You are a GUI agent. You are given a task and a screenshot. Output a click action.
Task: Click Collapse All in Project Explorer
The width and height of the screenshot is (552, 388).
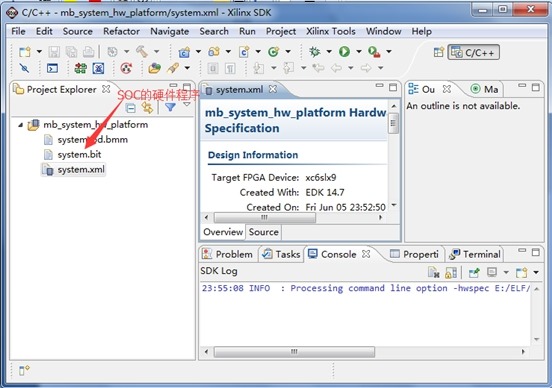pyautogui.click(x=131, y=108)
